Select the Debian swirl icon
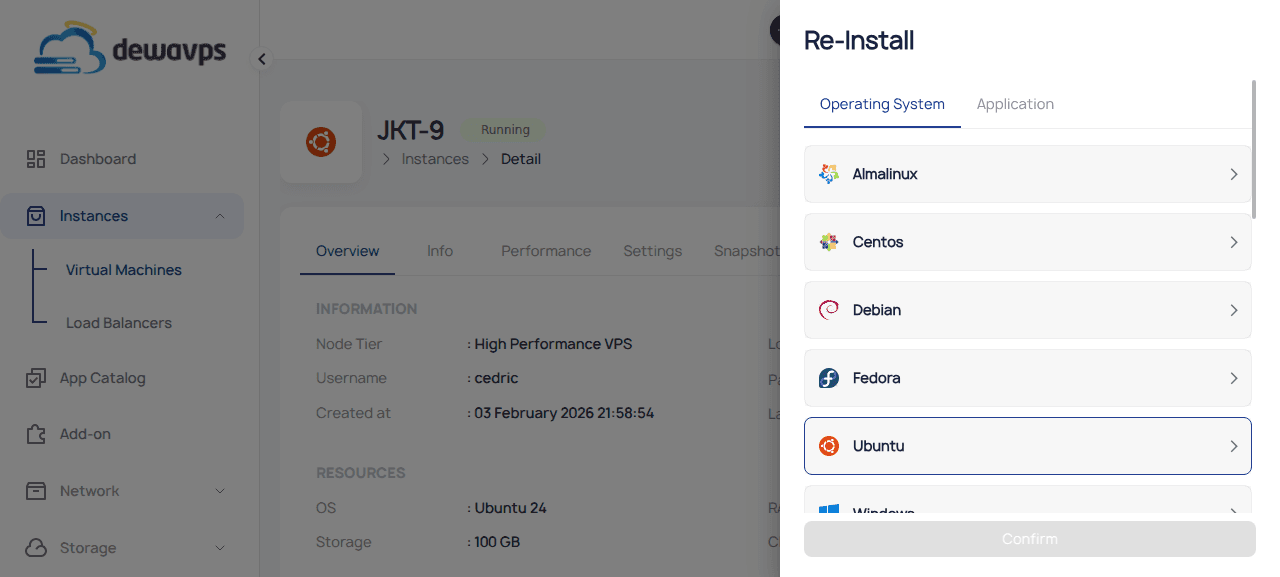Image resolution: width=1280 pixels, height=577 pixels. 828,310
